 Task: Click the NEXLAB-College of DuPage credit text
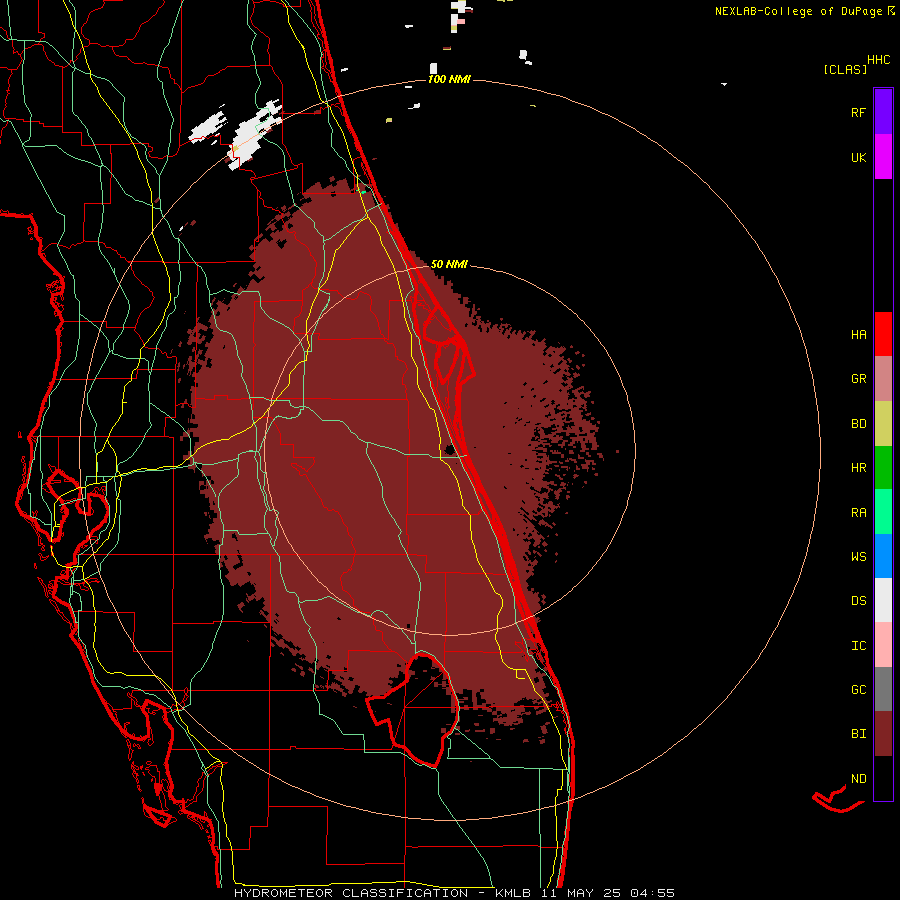coord(798,11)
